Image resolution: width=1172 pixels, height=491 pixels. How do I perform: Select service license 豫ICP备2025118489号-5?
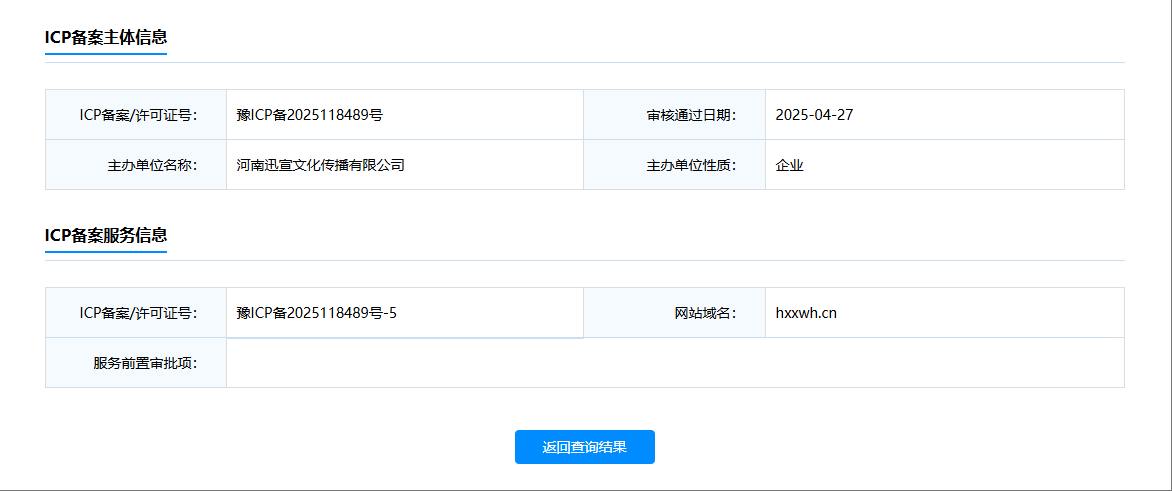tap(316, 313)
